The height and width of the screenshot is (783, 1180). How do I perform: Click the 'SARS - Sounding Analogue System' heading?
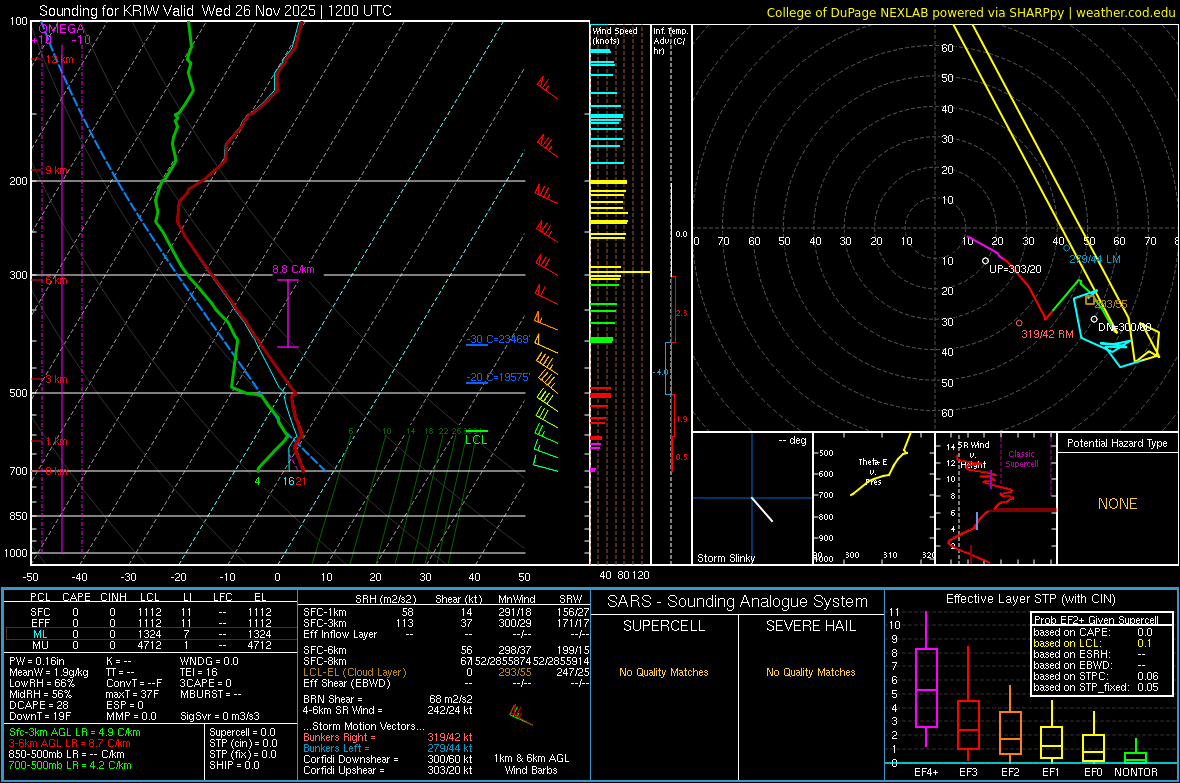pyautogui.click(x=737, y=602)
